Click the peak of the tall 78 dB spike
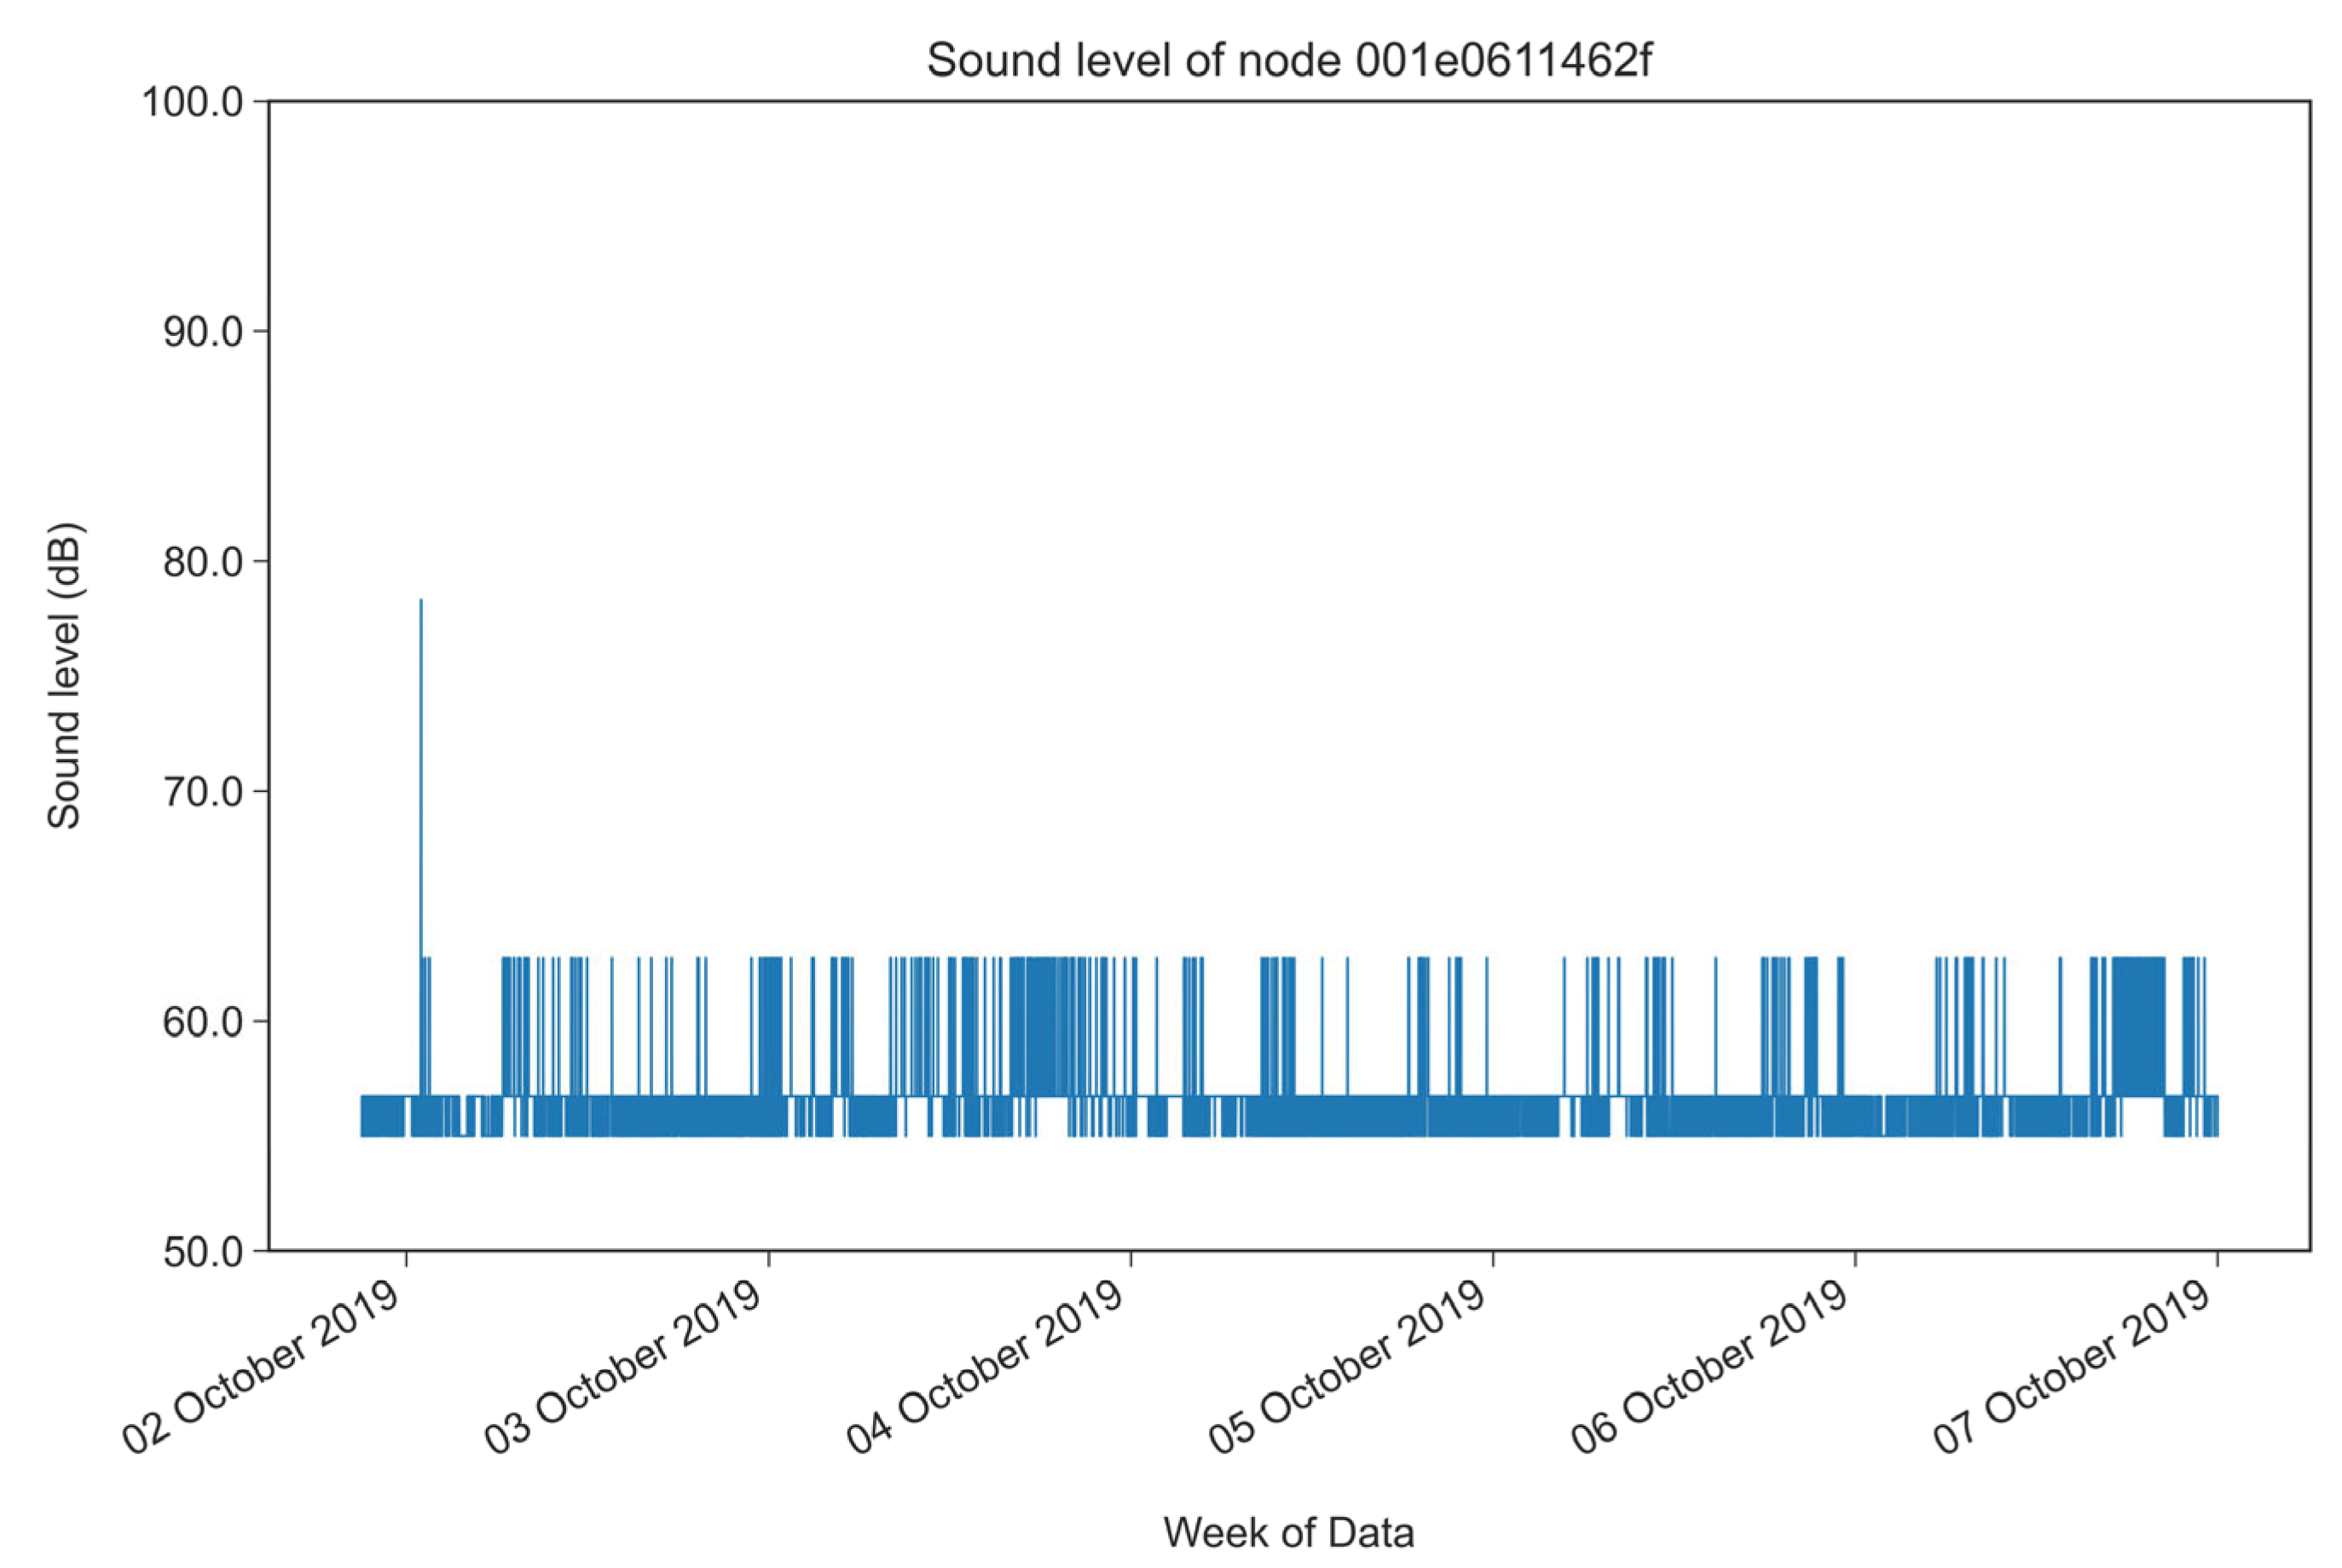 pyautogui.click(x=421, y=601)
